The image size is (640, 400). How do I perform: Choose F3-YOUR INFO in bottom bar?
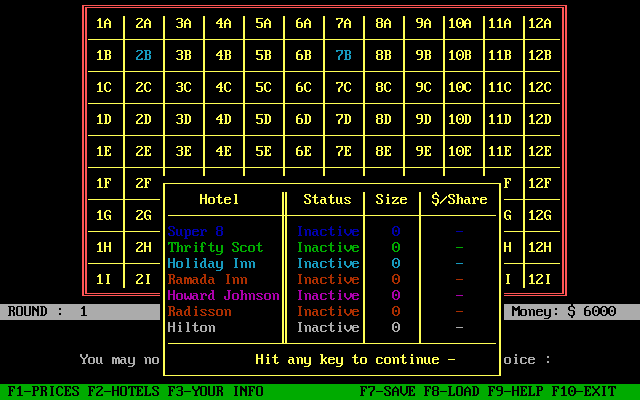(x=216, y=391)
